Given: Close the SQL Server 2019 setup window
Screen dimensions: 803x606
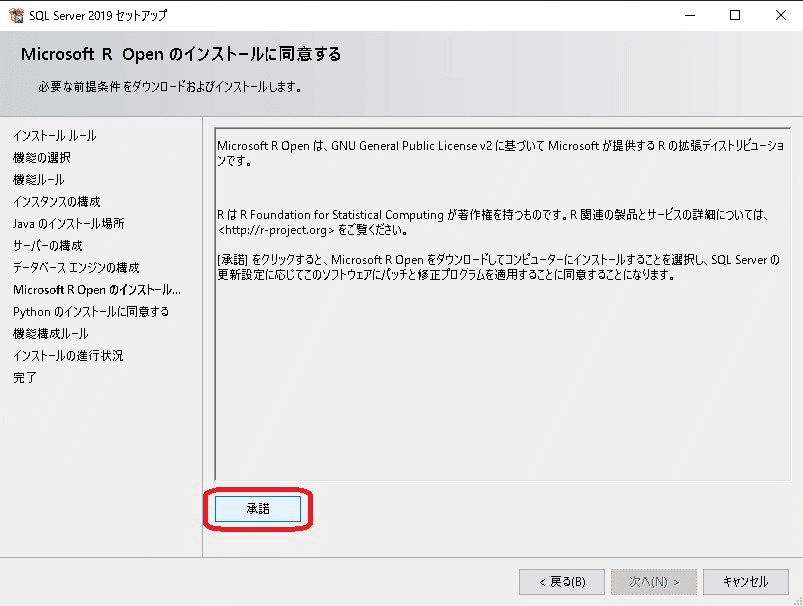Looking at the screenshot, I should (x=780, y=15).
